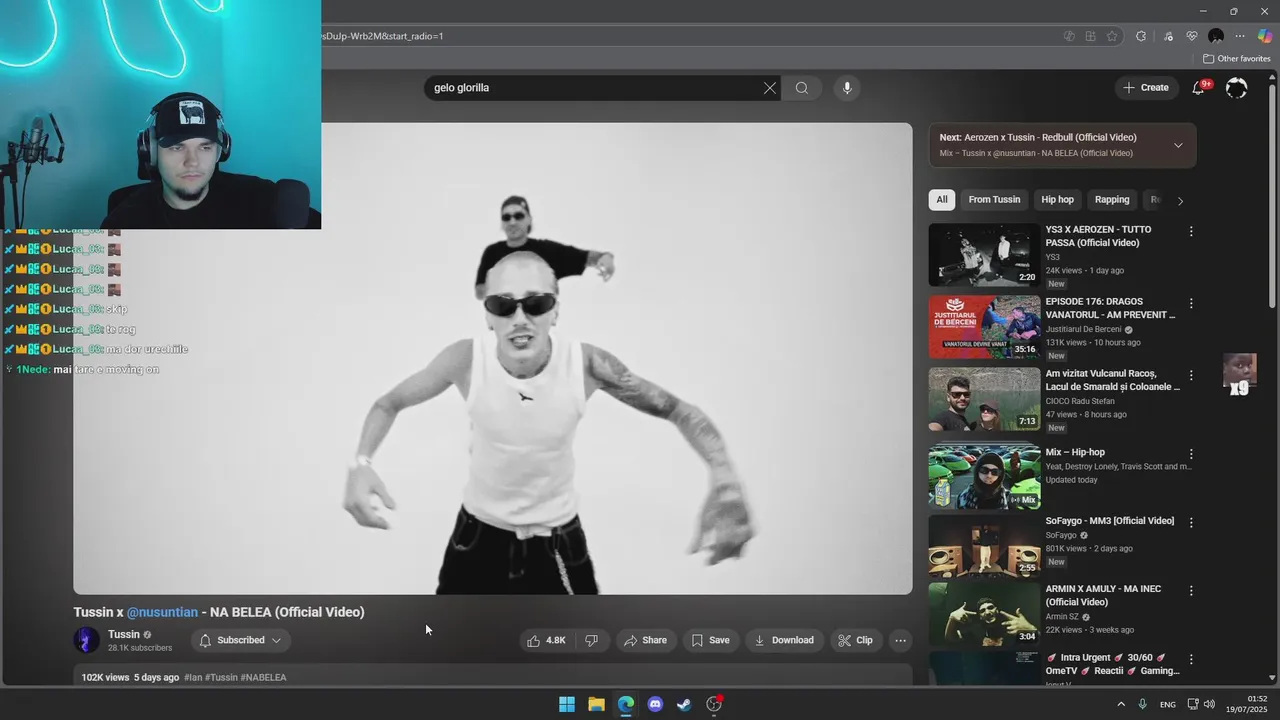The image size is (1280, 720).
Task: Open Edge Copilot icon
Action: (1265, 36)
